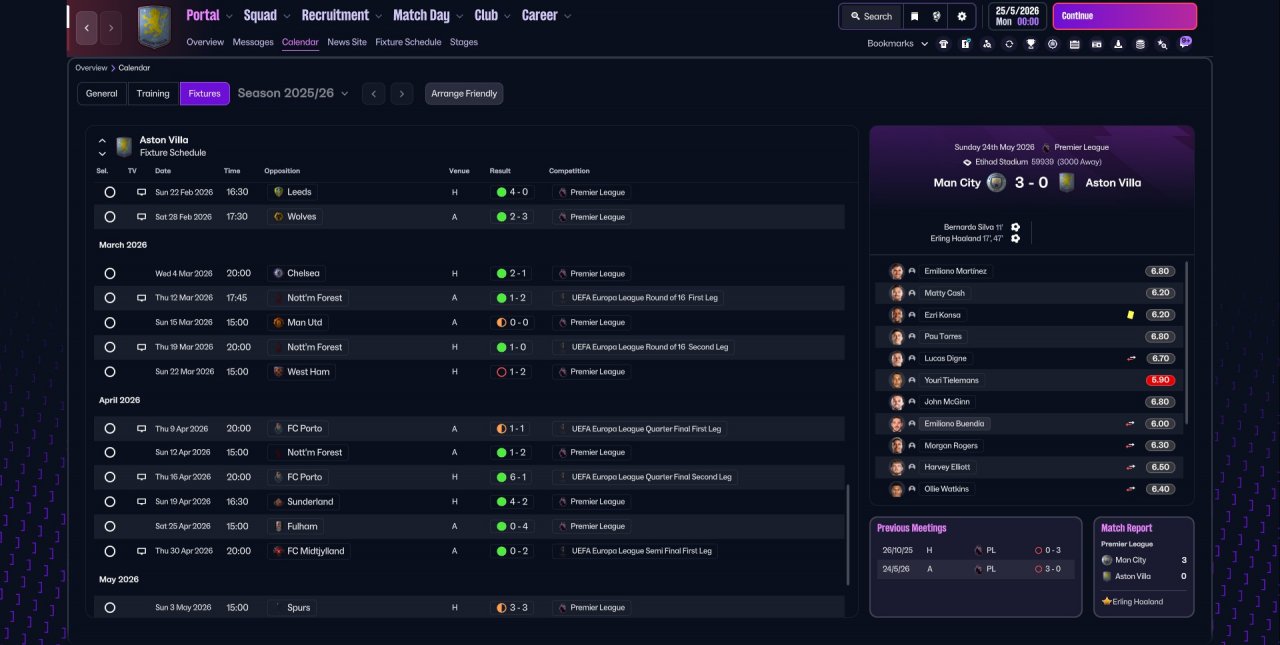Expand the Match Day menu chevron
Image resolution: width=1280 pixels, height=645 pixels.
click(x=459, y=16)
